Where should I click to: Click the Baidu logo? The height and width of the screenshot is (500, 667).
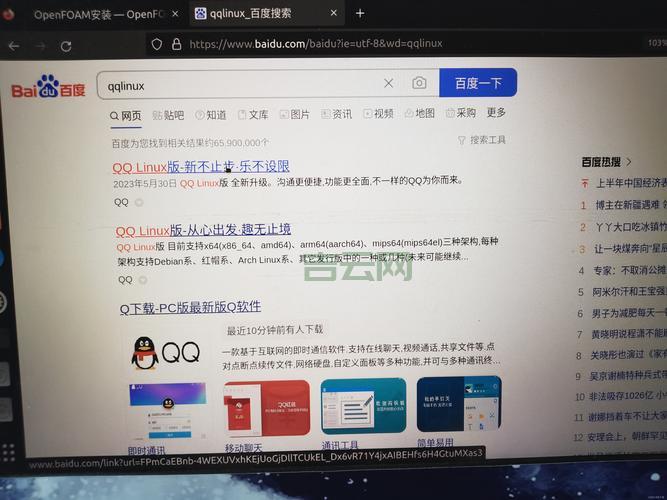48,87
